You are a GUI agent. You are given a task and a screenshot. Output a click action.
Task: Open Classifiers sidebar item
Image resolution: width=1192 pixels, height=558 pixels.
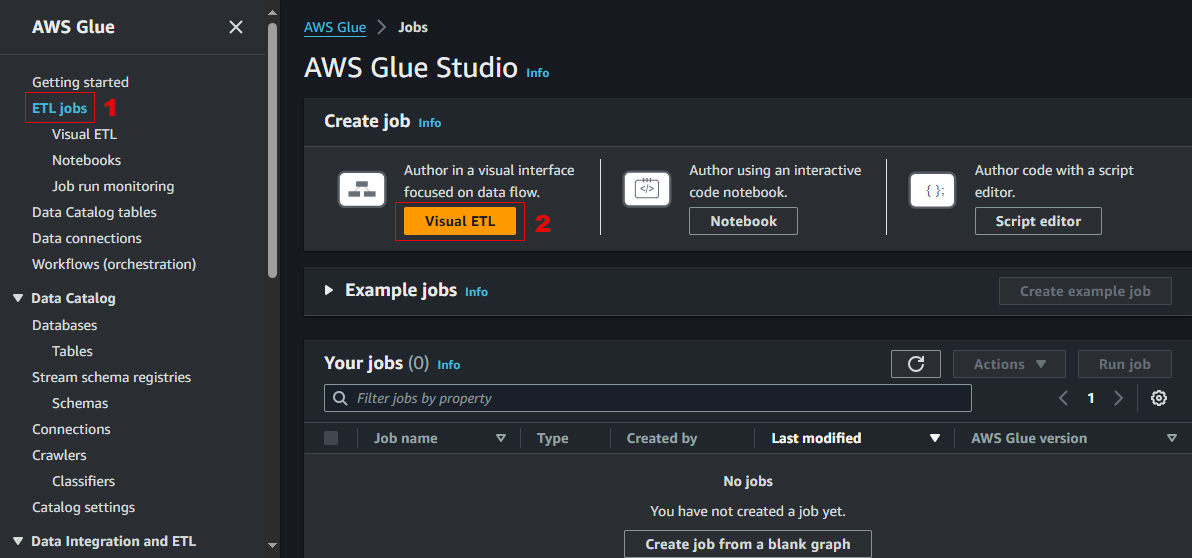84,481
